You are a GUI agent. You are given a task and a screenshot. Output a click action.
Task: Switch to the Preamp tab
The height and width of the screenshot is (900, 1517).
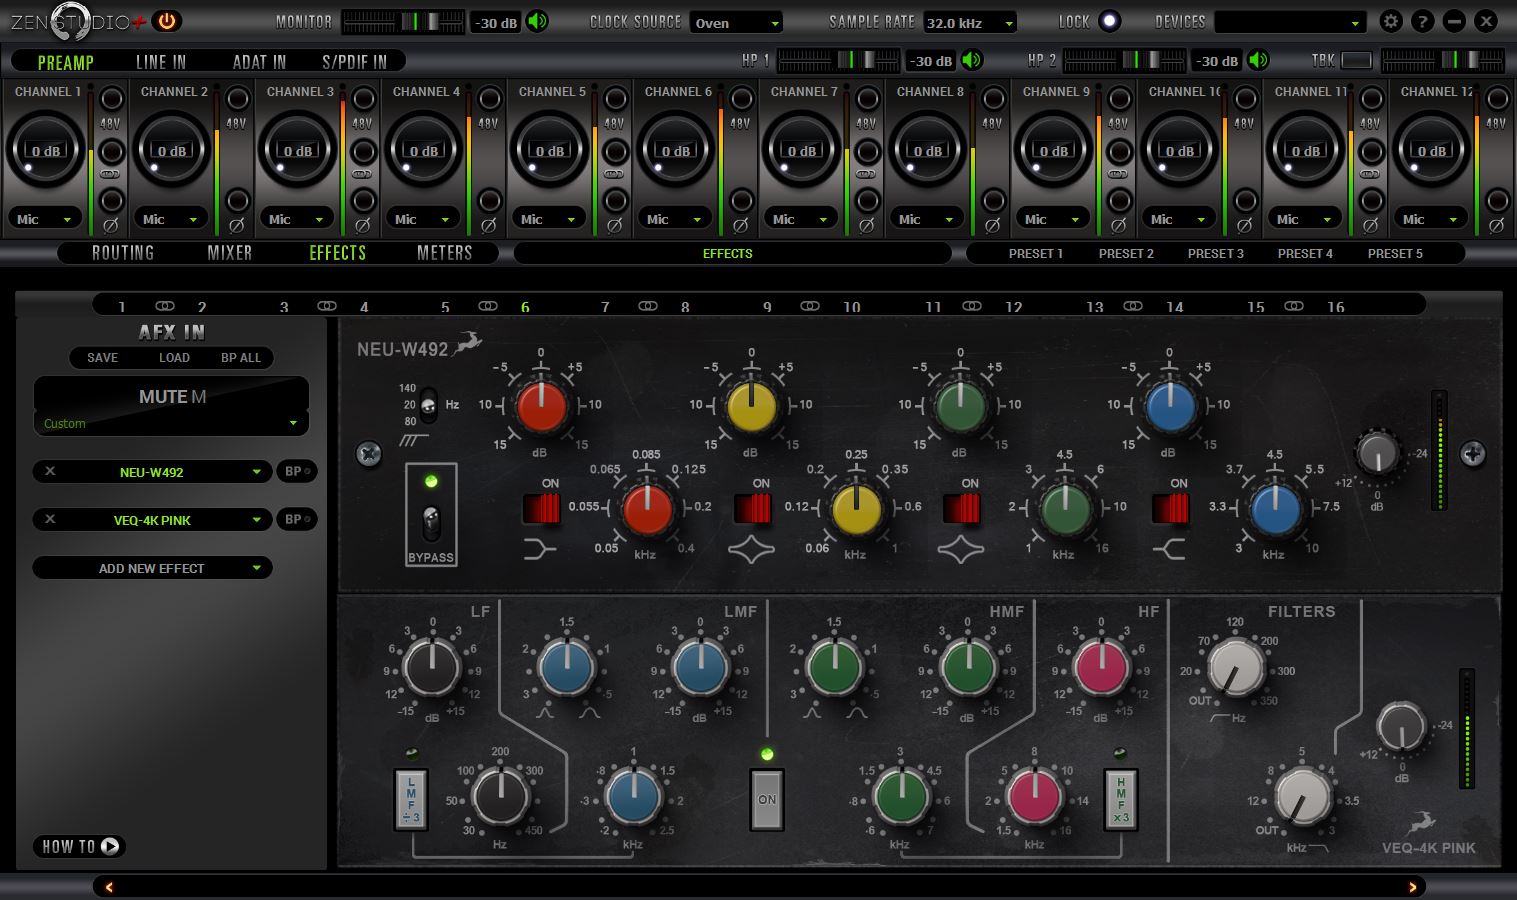(65, 62)
